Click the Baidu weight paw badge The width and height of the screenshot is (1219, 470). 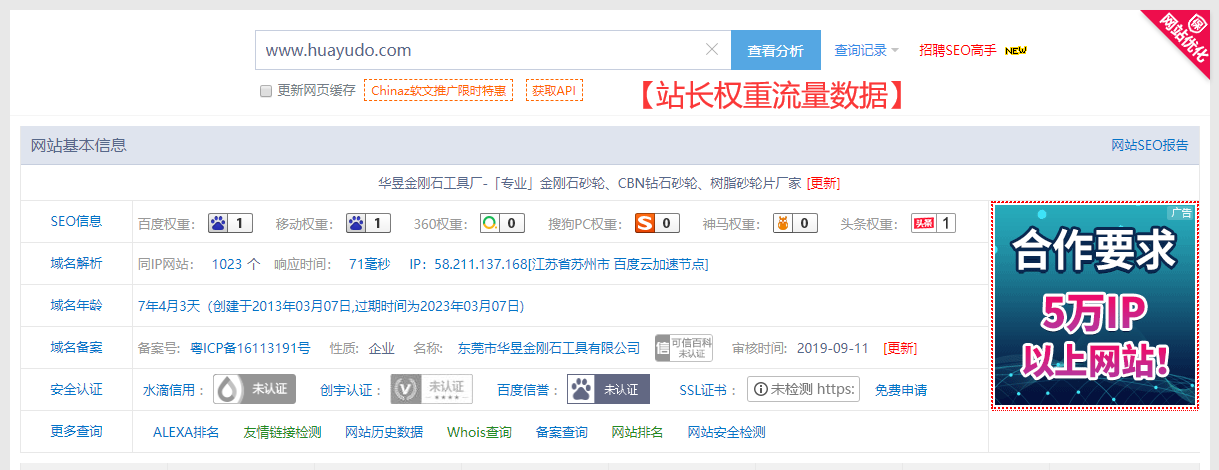pos(230,223)
